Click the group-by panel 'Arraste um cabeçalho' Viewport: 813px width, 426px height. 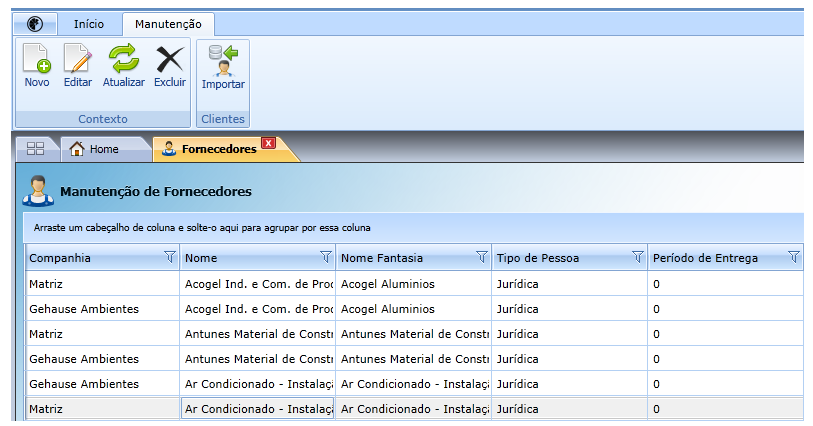point(413,228)
